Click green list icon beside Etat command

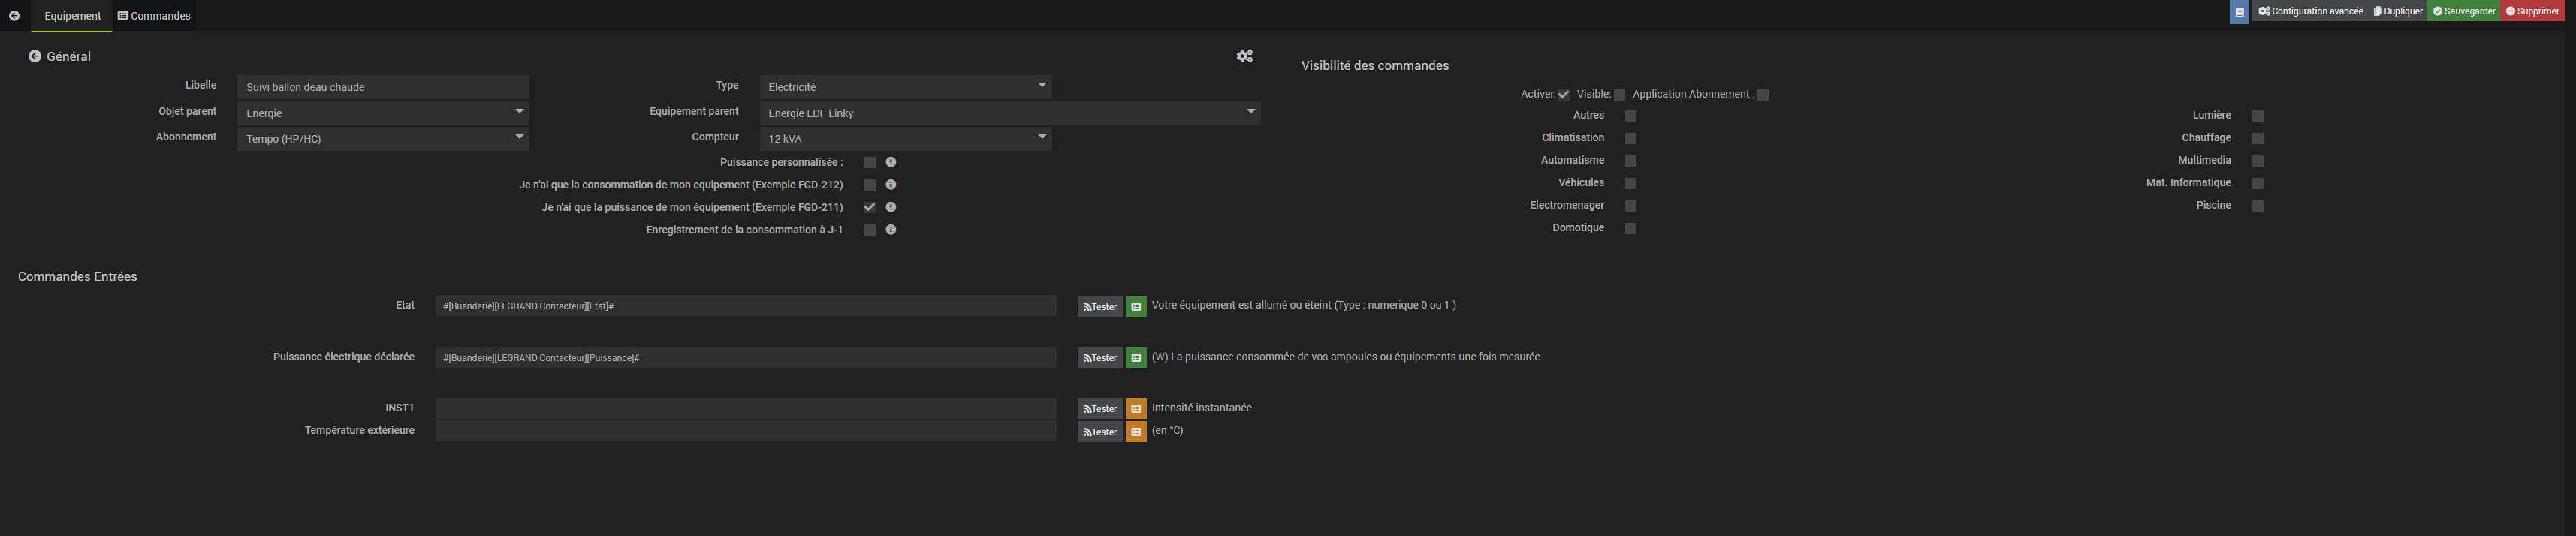pos(1136,306)
